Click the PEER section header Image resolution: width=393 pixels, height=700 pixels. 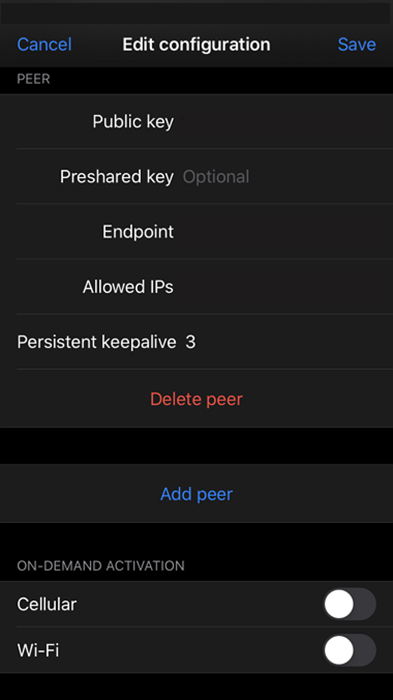[33, 79]
